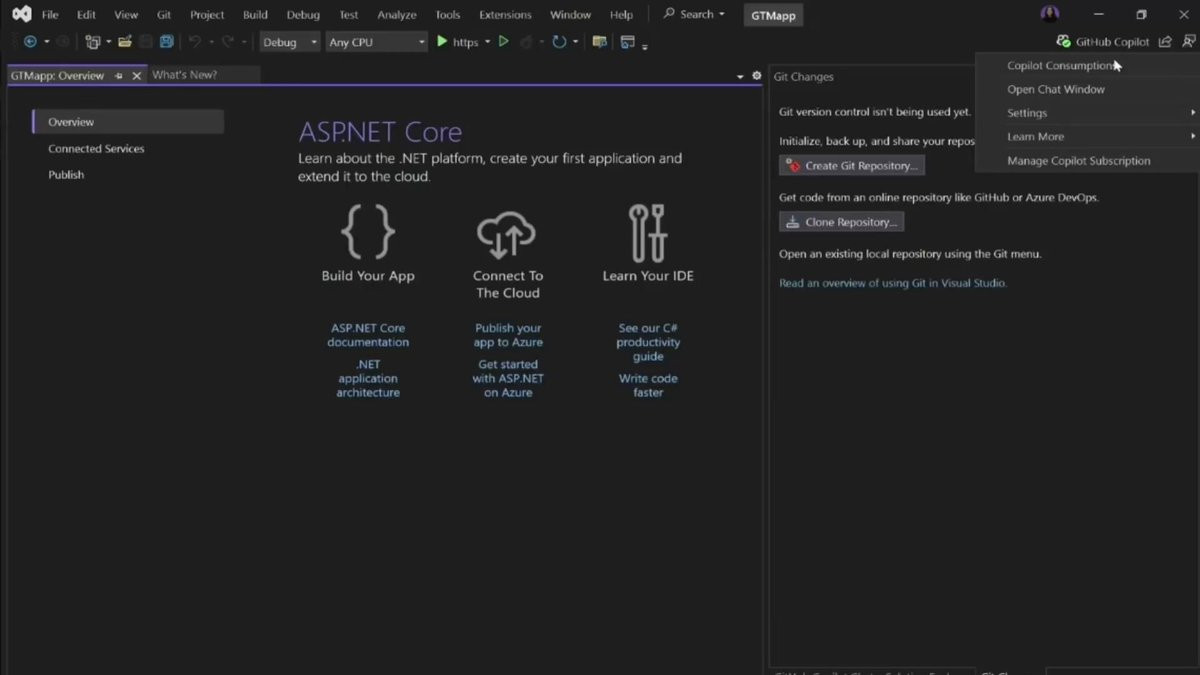Open the View menu

click(x=126, y=15)
